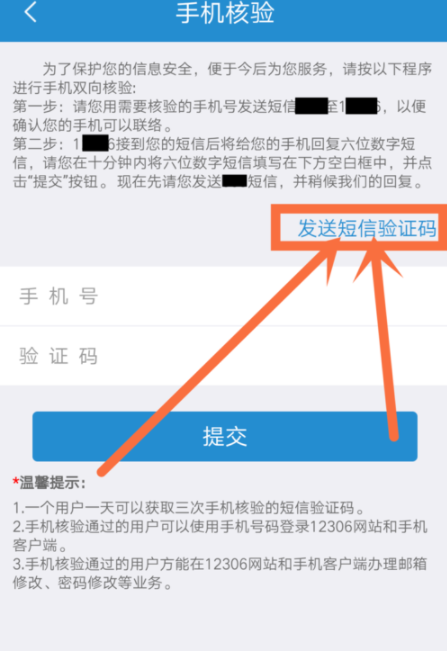Viewport: 447px width, 651px height.
Task: Tap the redacted SMS content block in 第一步
Action: tap(312, 106)
